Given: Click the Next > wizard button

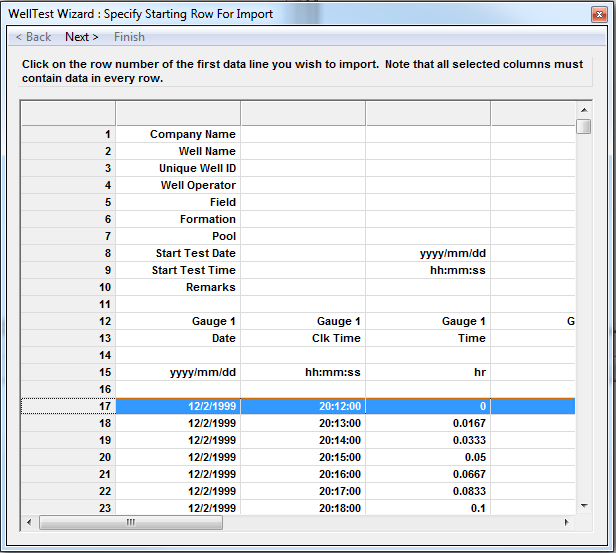Looking at the screenshot, I should 82,37.
